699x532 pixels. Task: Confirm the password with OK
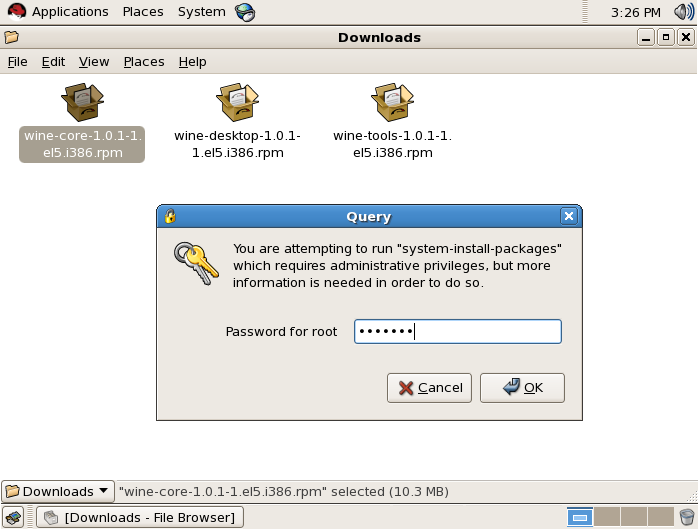[522, 388]
